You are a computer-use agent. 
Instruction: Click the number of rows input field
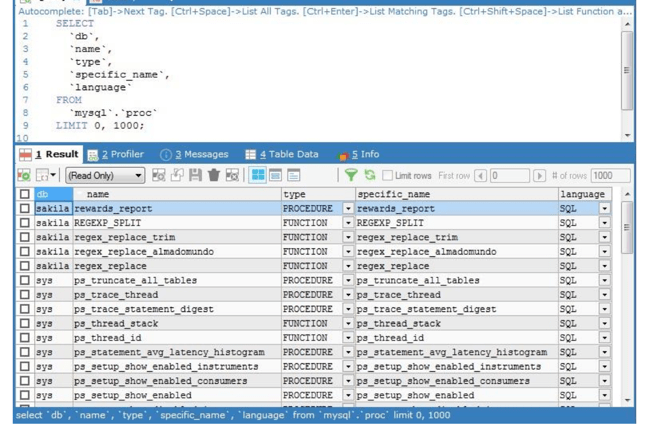click(610, 175)
